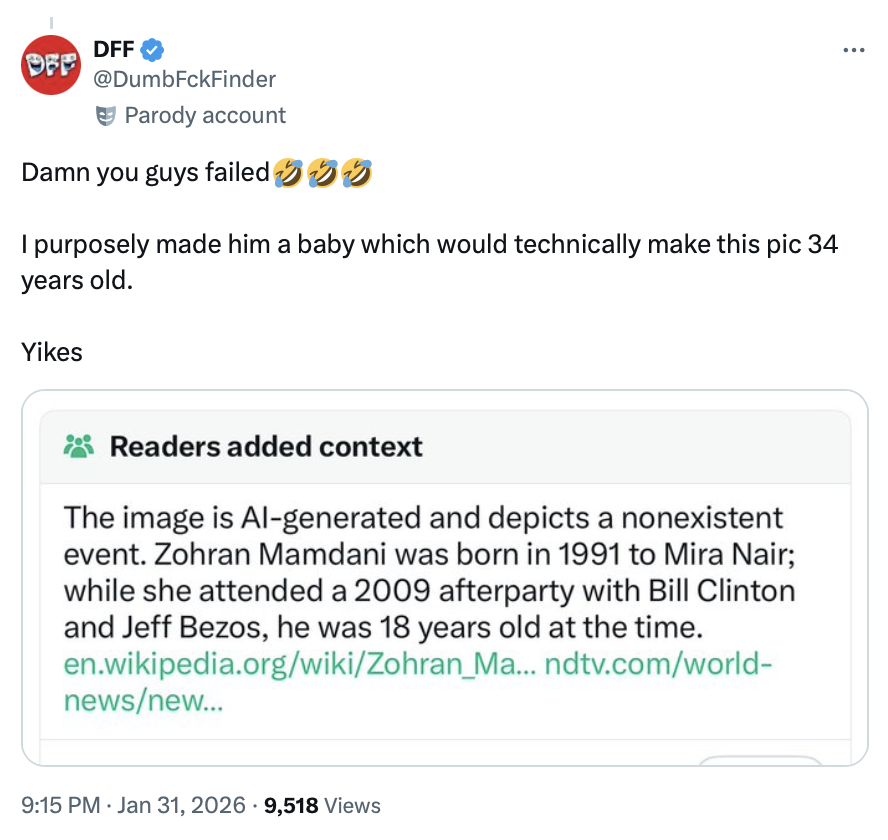Click the DFF display name
Viewport: 888px width, 840px height.
point(113,49)
